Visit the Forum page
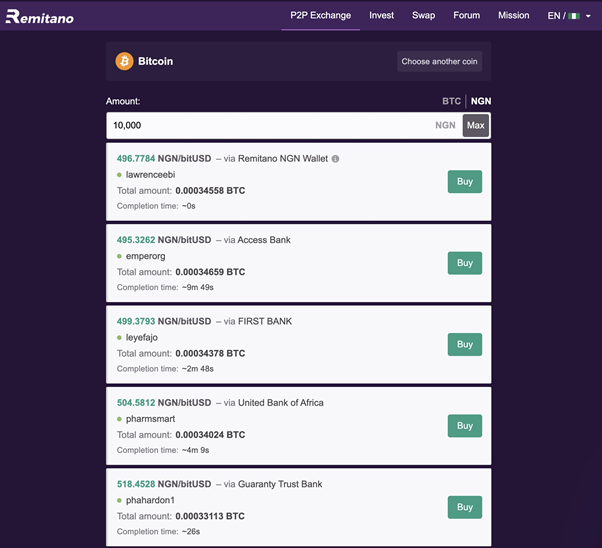602x548 pixels. point(466,15)
